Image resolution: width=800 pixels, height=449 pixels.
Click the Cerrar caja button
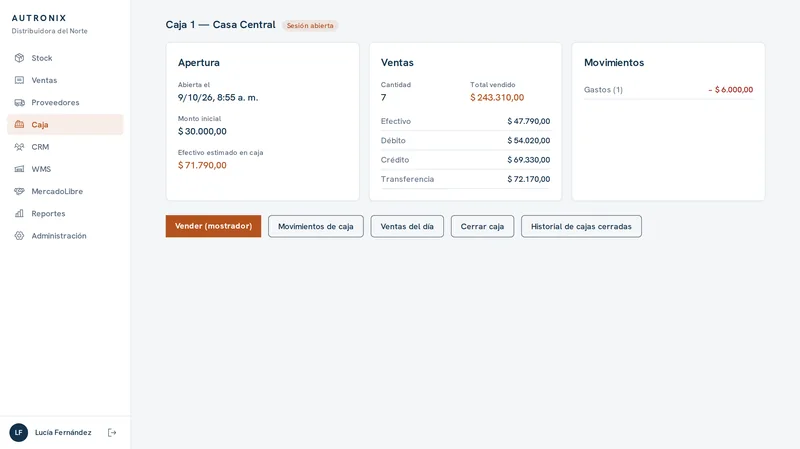[x=482, y=226]
